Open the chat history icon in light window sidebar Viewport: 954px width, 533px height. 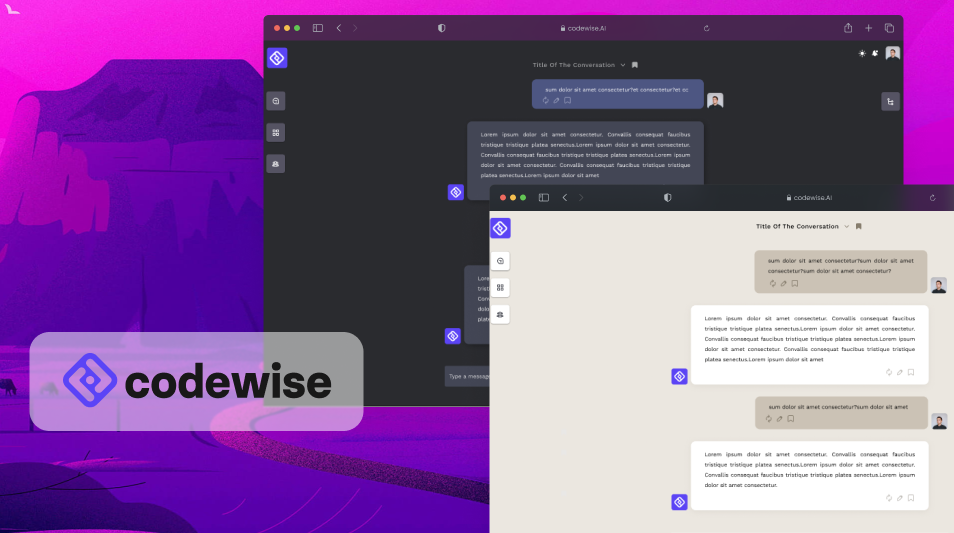pos(500,261)
